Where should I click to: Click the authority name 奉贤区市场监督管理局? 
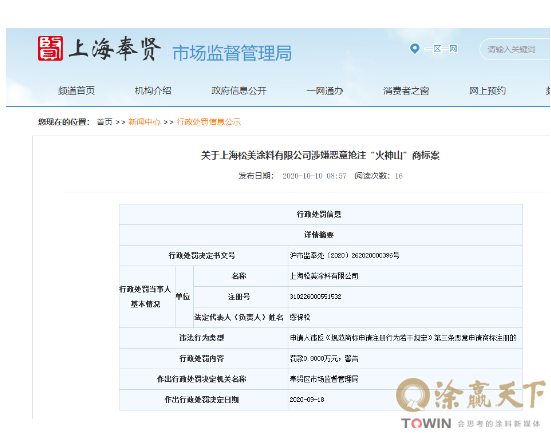coord(324,379)
